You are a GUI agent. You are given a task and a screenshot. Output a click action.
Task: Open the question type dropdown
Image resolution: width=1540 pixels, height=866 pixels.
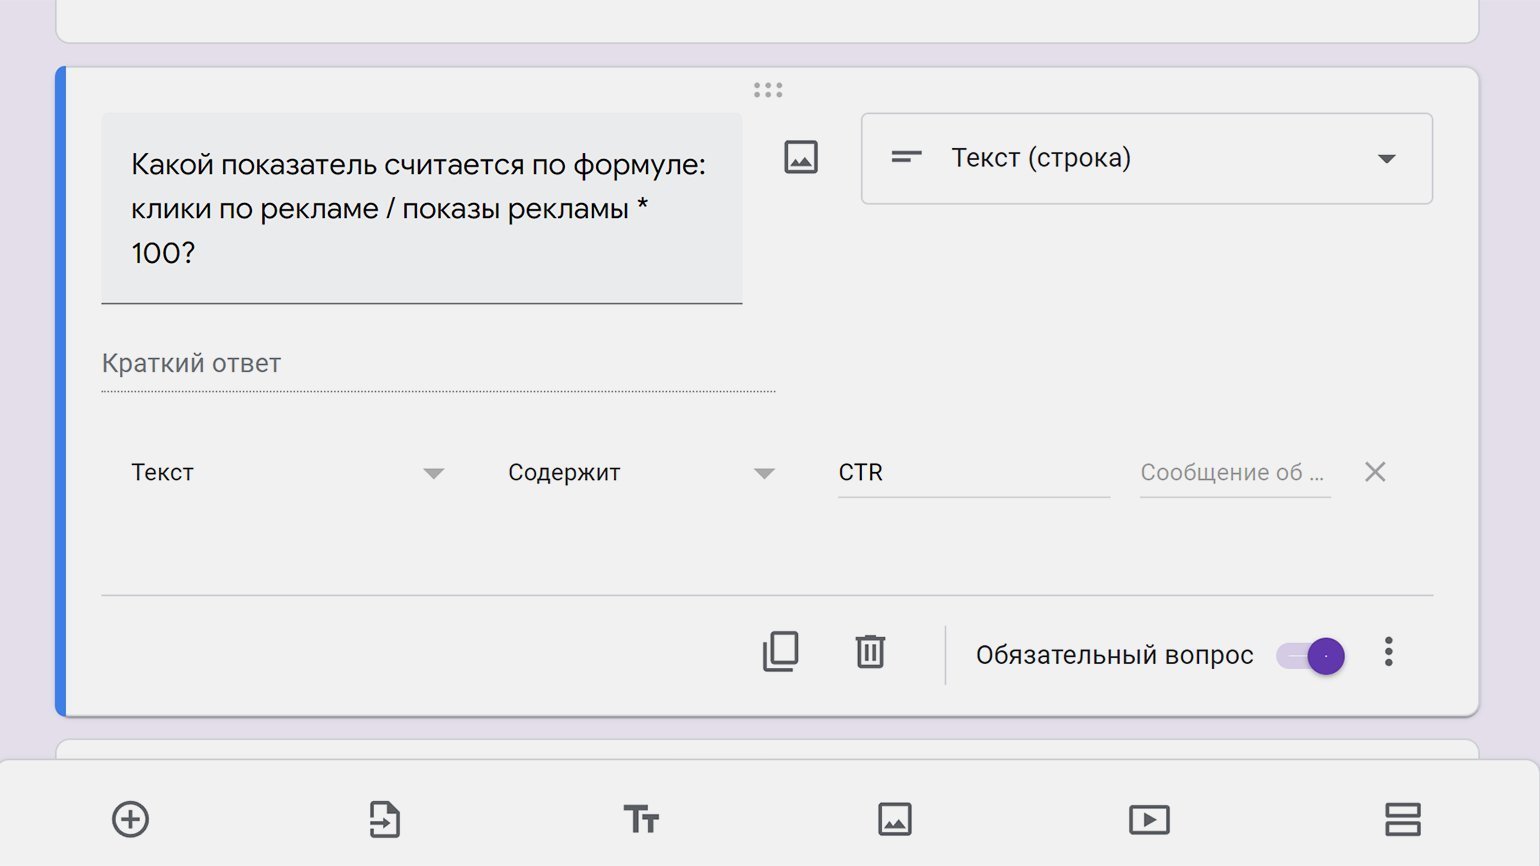1147,158
